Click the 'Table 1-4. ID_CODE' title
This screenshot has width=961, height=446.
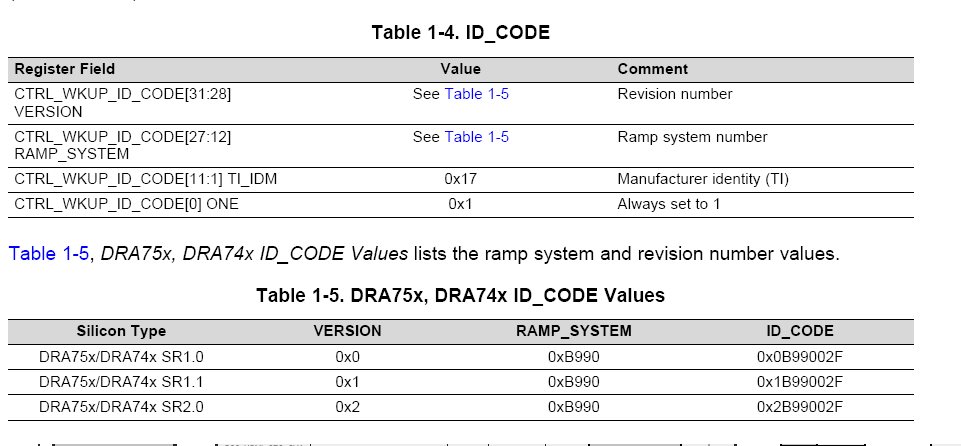[461, 32]
